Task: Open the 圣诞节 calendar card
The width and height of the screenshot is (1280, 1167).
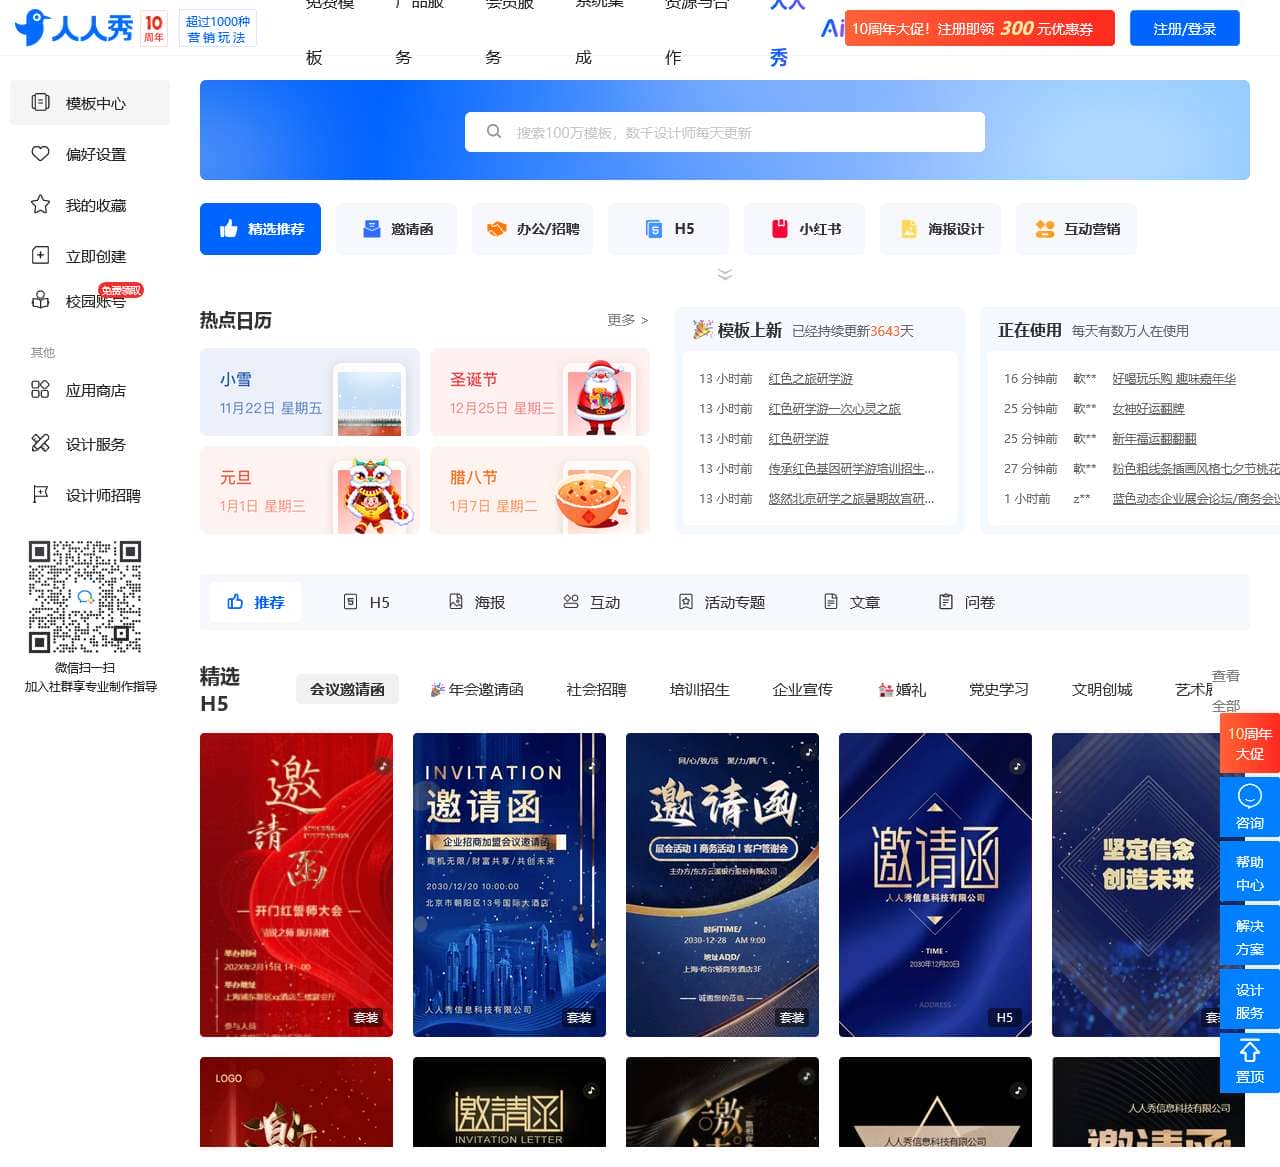Action: click(x=540, y=392)
